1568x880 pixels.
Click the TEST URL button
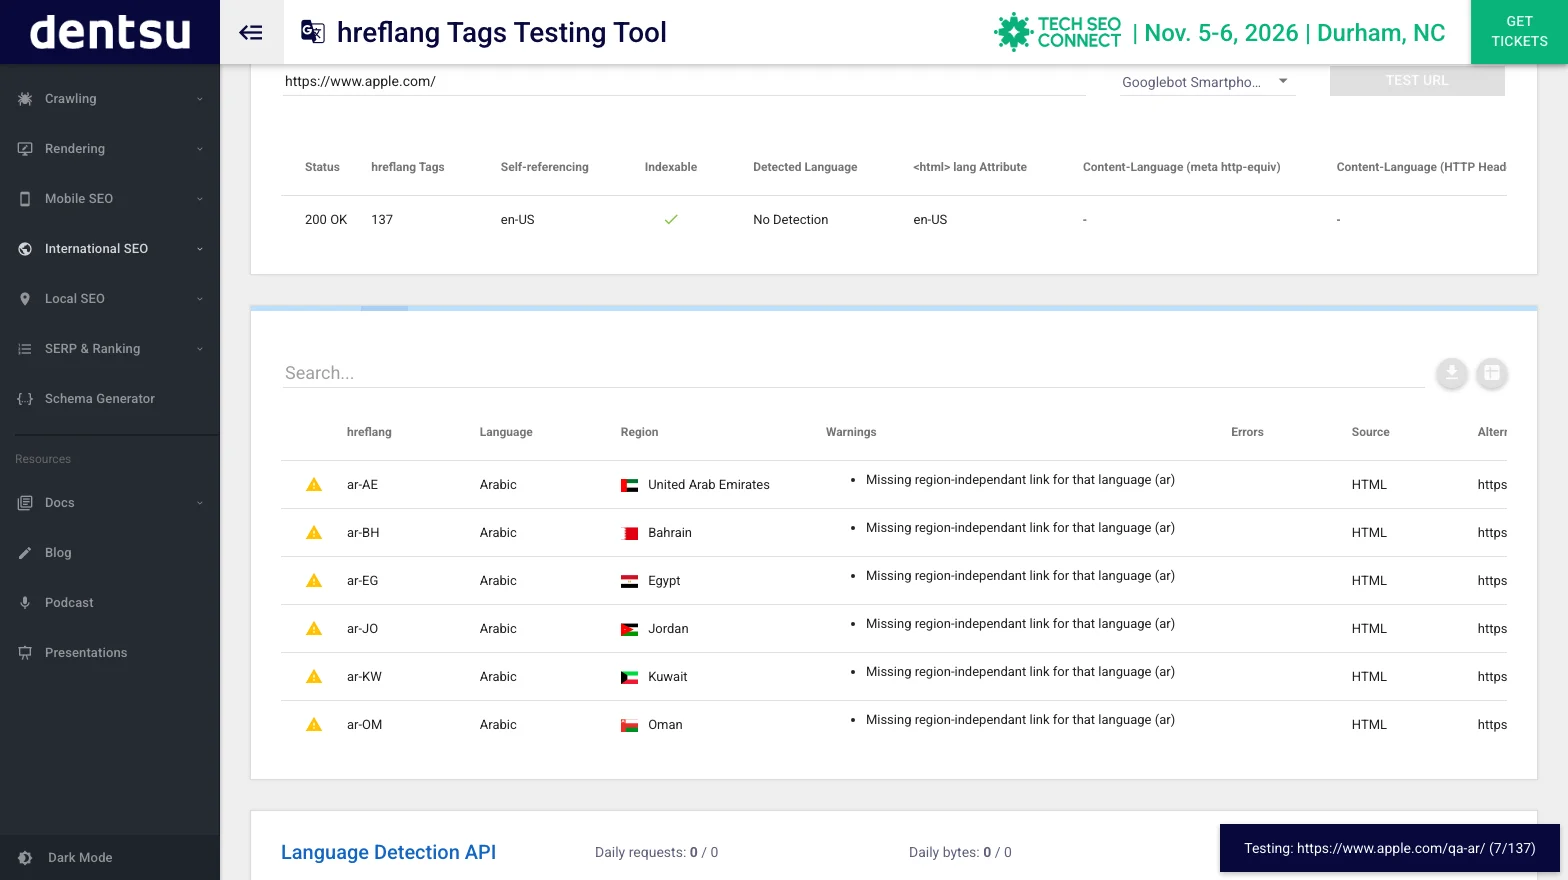1417,81
